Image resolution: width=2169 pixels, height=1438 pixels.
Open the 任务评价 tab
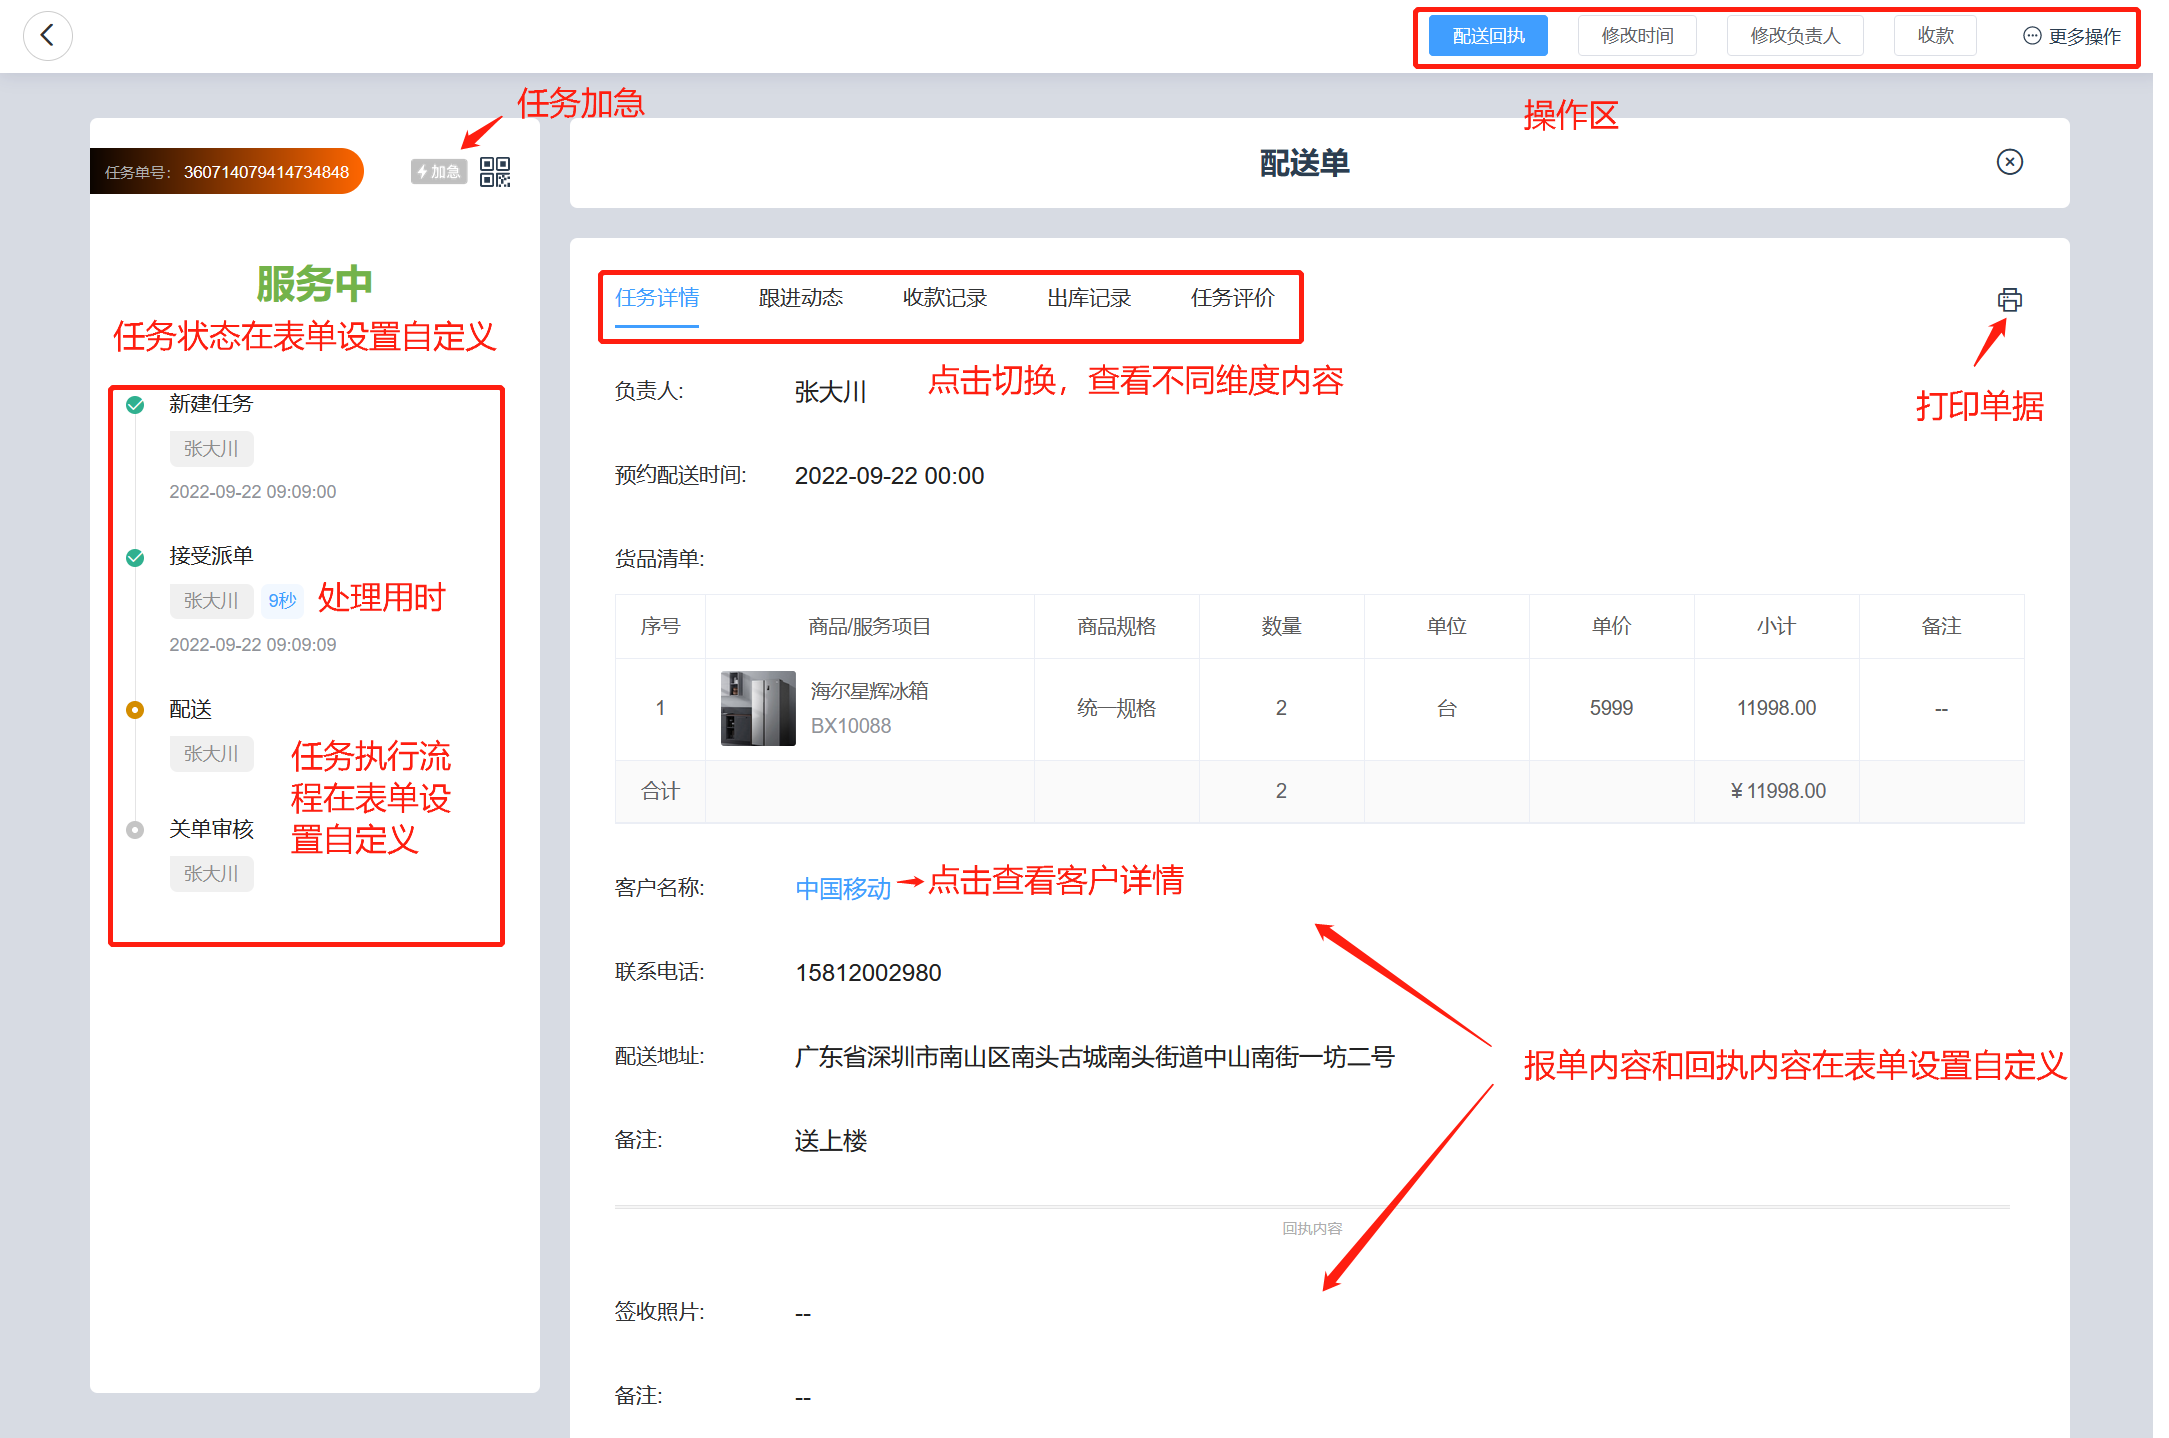coord(1232,298)
